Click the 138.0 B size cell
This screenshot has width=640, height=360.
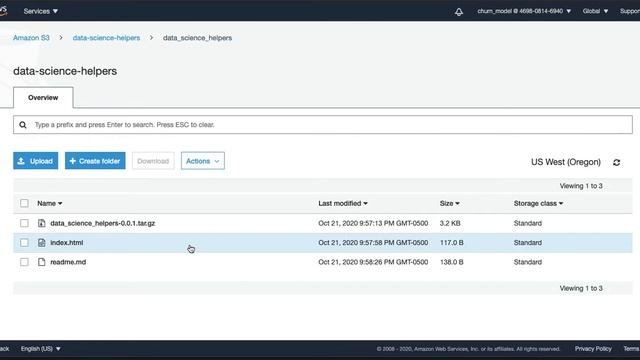pos(451,262)
